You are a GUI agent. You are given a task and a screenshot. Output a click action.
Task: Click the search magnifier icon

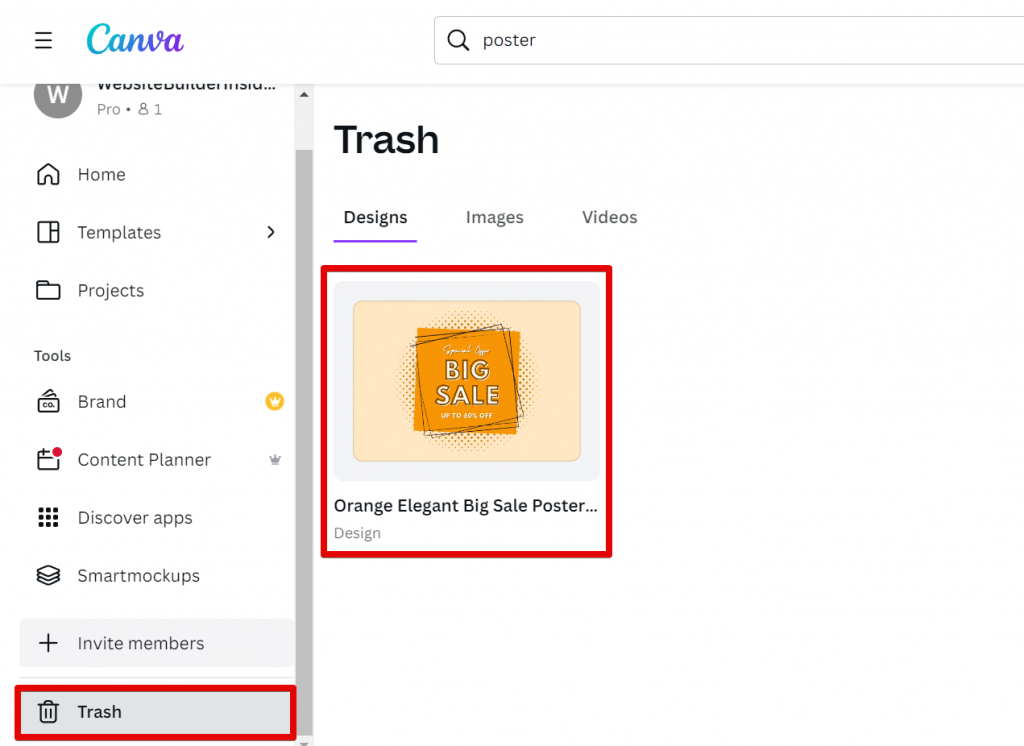pyautogui.click(x=458, y=40)
